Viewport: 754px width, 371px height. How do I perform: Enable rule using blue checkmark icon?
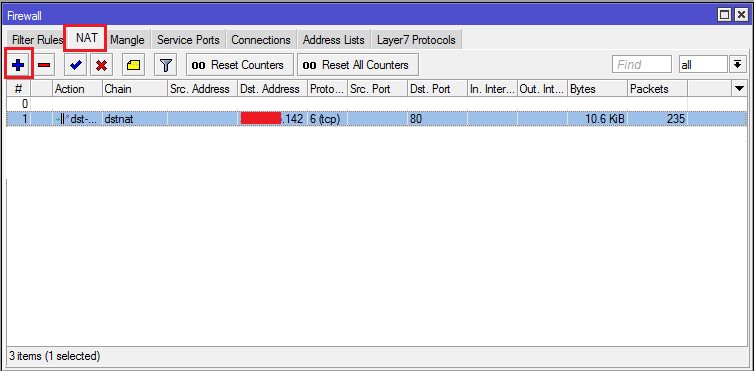75,65
